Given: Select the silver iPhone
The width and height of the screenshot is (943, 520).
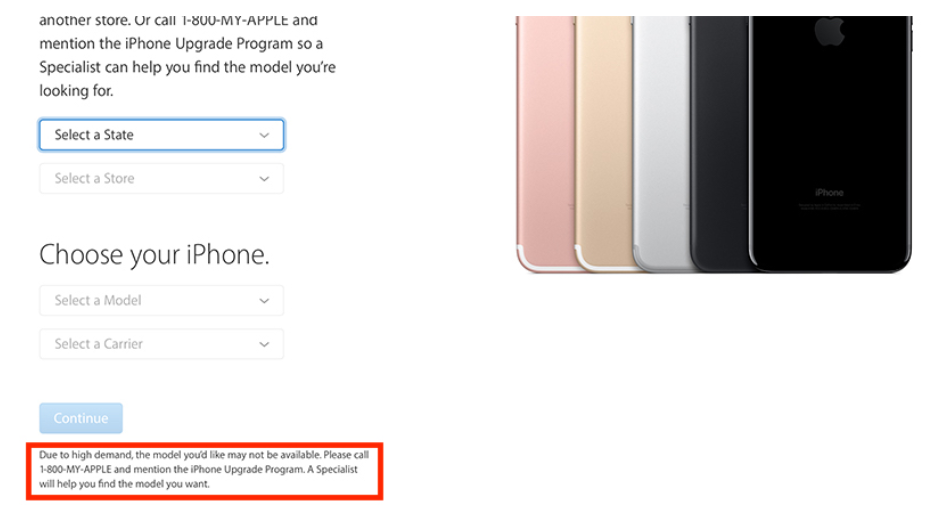Looking at the screenshot, I should pos(660,144).
